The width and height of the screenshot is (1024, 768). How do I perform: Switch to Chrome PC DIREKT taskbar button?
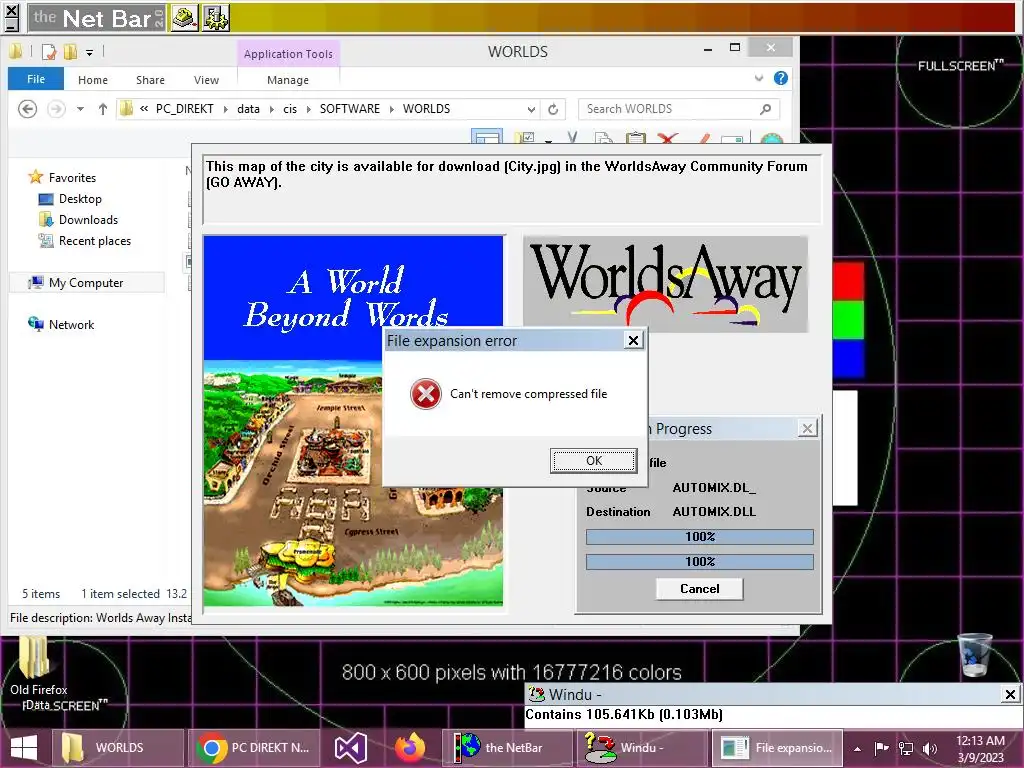(x=255, y=748)
